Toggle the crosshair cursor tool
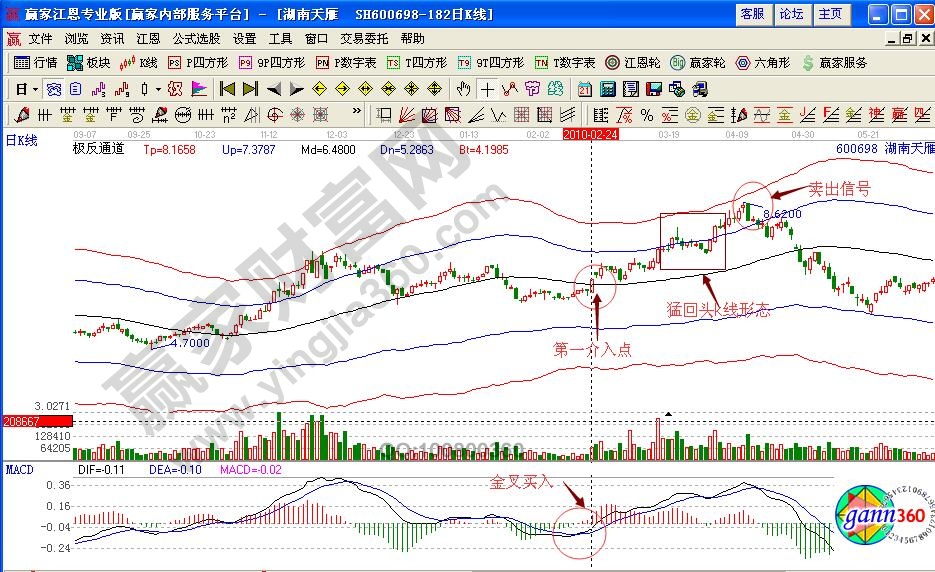Screen dimensions: 935x572 click(488, 89)
